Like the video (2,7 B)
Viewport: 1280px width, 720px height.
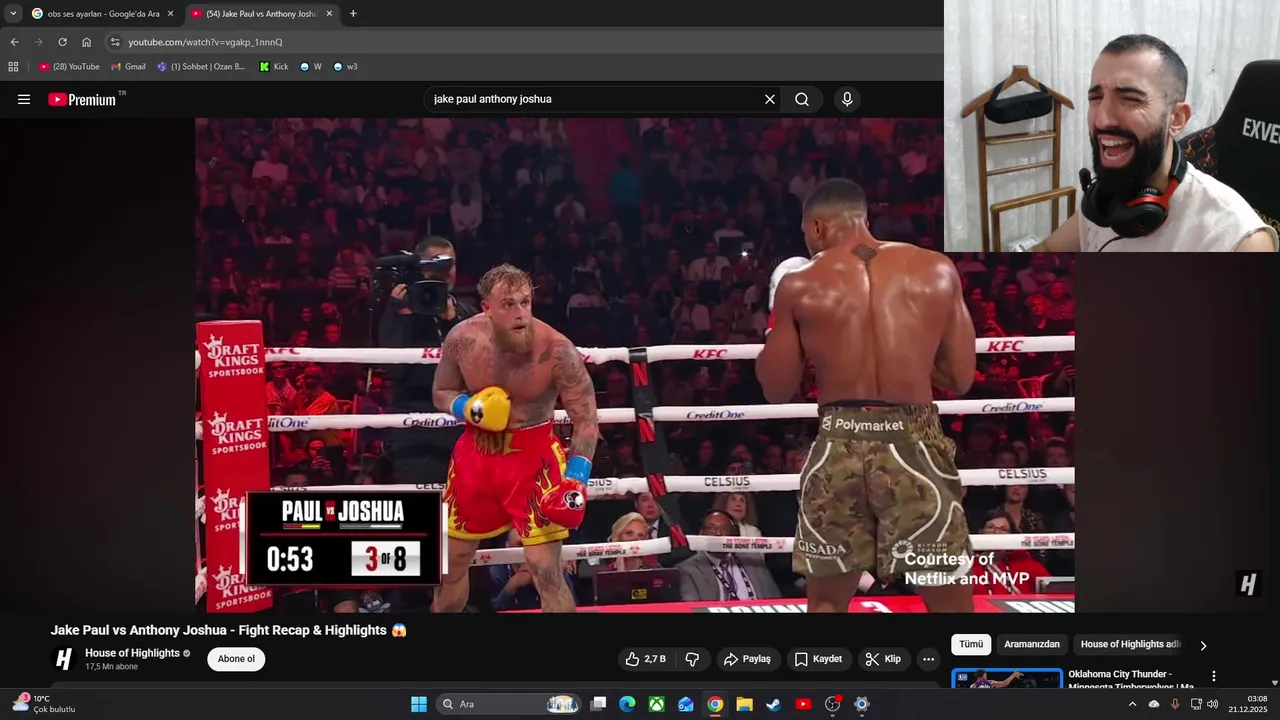pyautogui.click(x=645, y=659)
